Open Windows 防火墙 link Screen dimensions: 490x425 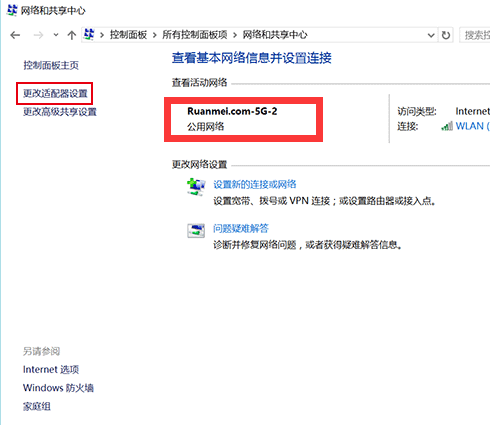(x=58, y=388)
